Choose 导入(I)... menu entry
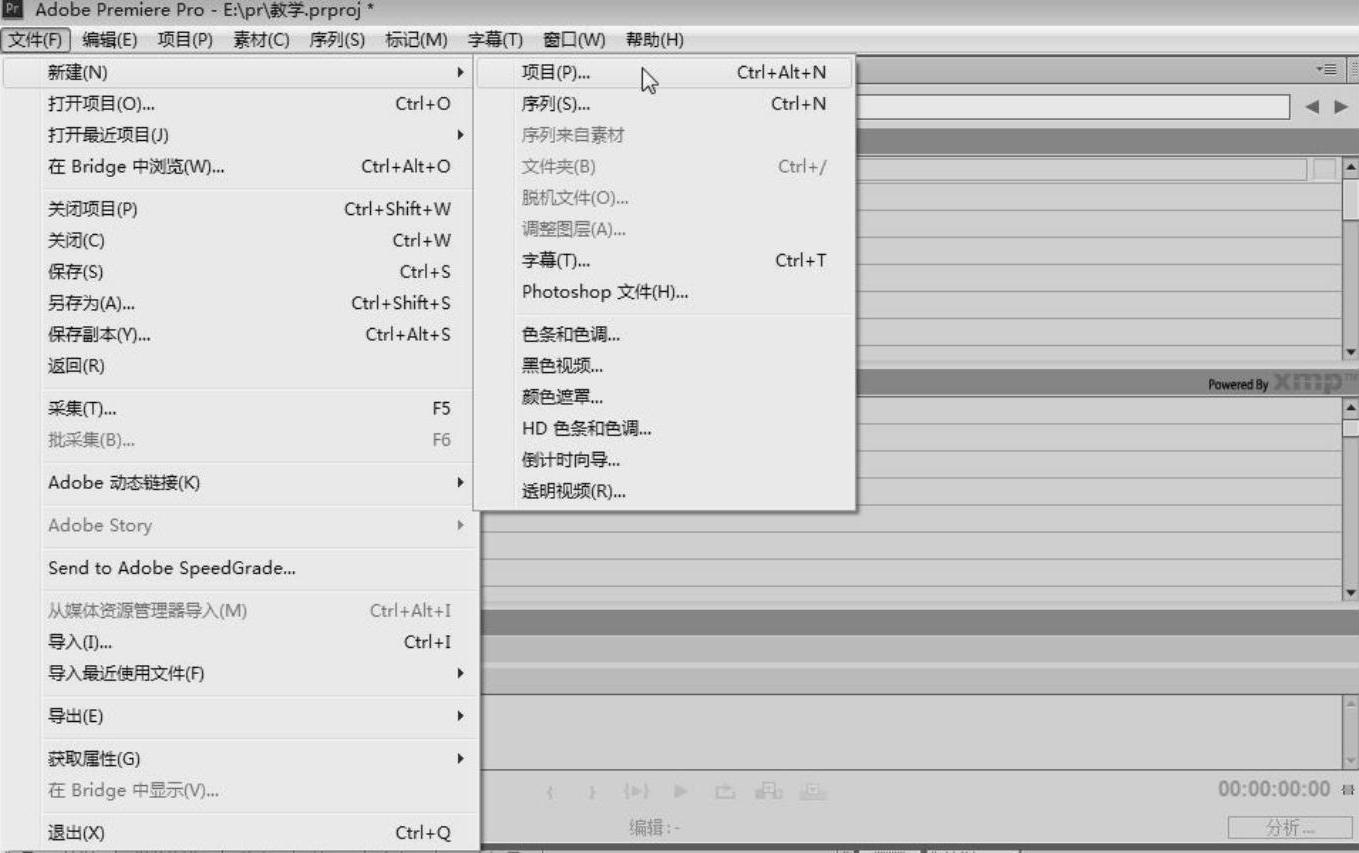 (240, 642)
